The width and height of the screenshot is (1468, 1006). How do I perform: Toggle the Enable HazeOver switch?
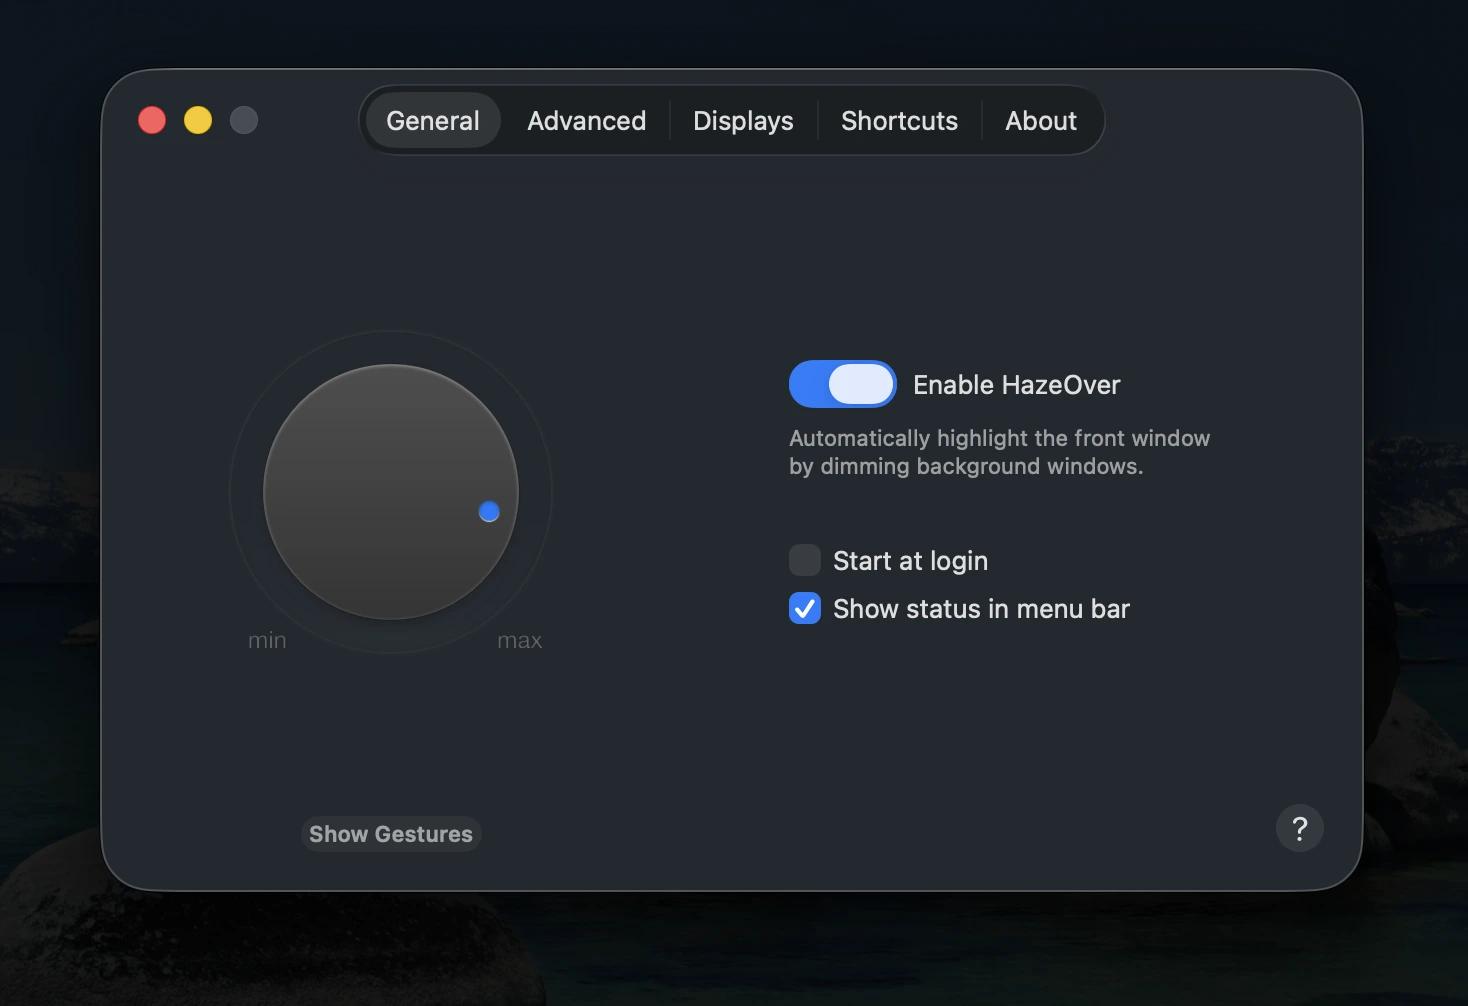tap(842, 384)
